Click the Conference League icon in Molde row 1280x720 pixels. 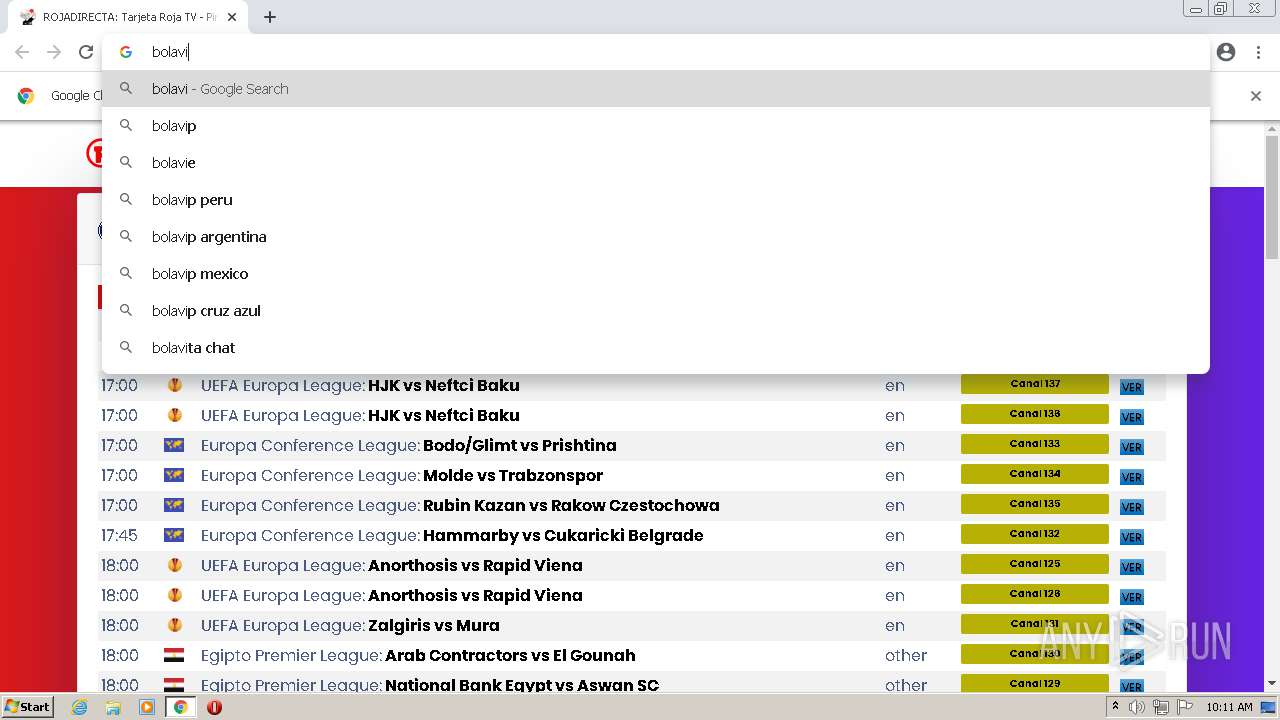[x=174, y=475]
